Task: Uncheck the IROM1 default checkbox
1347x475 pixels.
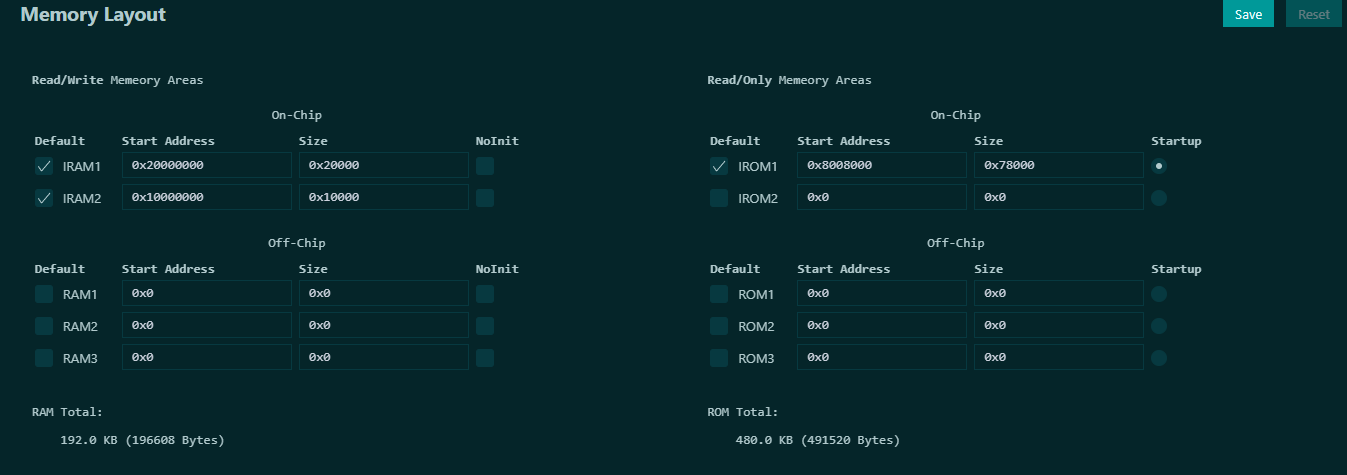Action: pyautogui.click(x=719, y=166)
